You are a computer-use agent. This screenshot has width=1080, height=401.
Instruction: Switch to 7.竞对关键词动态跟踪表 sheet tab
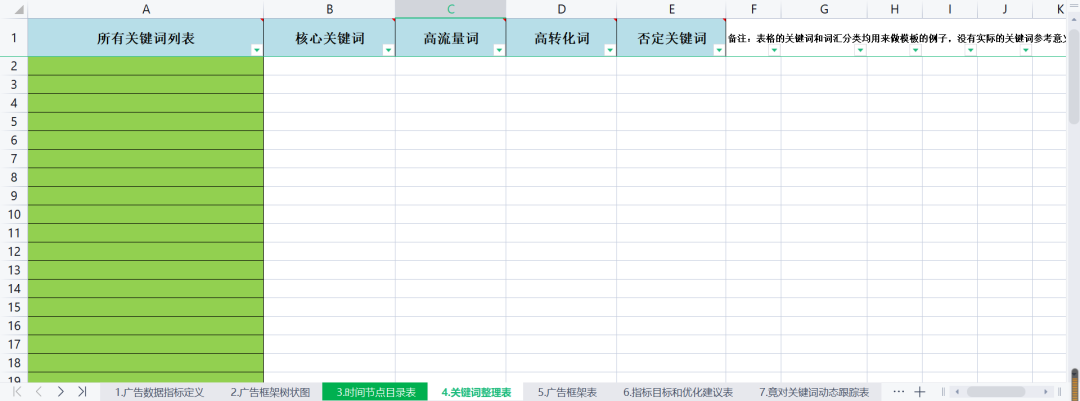[x=814, y=392]
